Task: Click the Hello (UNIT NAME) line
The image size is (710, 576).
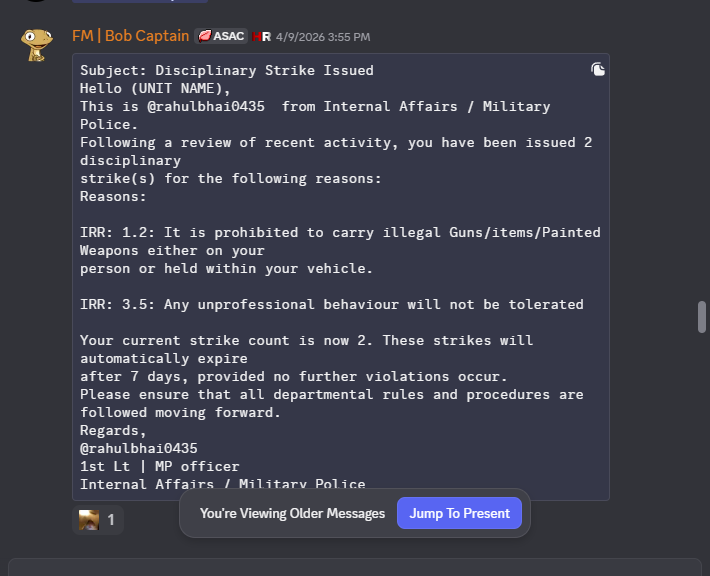Action: [155, 88]
